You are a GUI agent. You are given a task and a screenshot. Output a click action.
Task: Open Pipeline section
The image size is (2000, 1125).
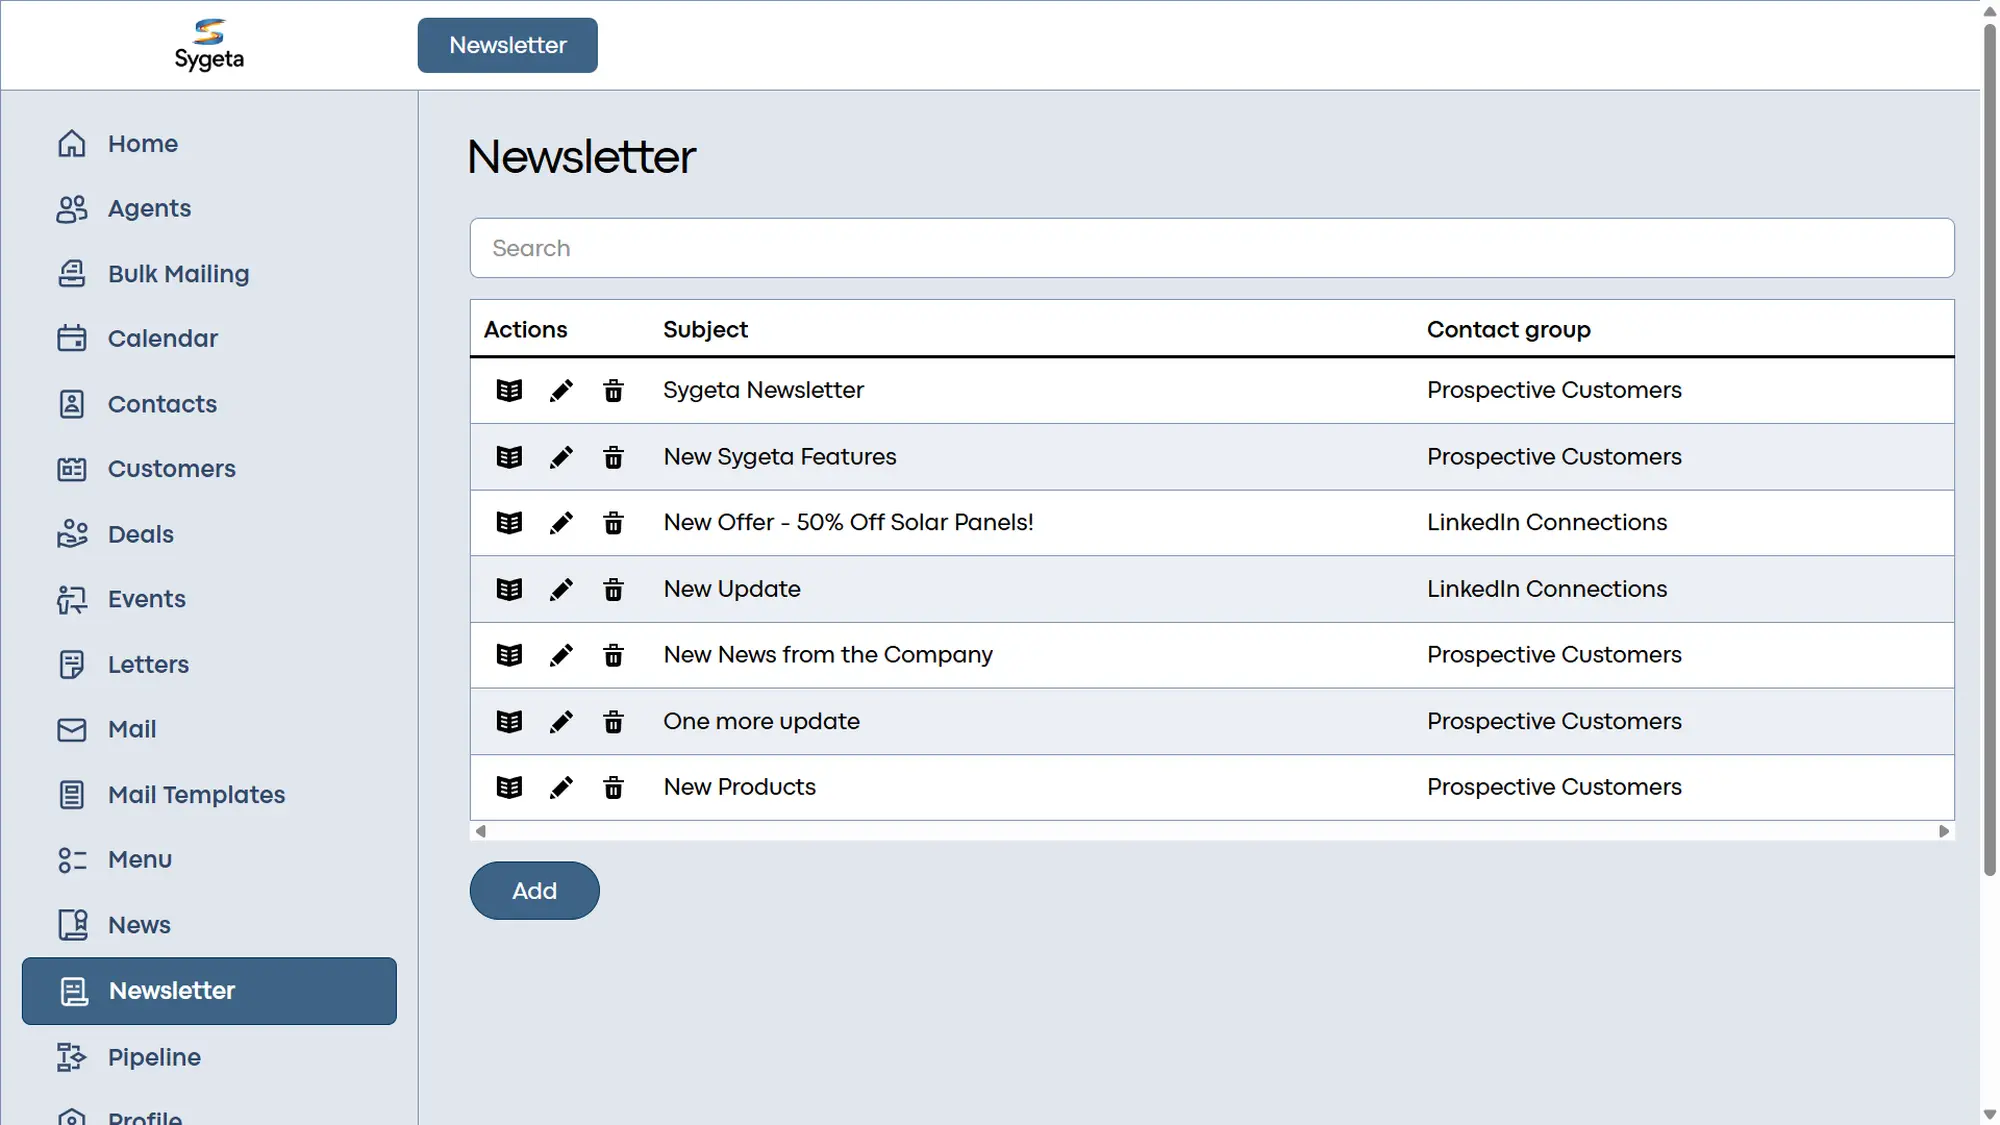point(209,1057)
